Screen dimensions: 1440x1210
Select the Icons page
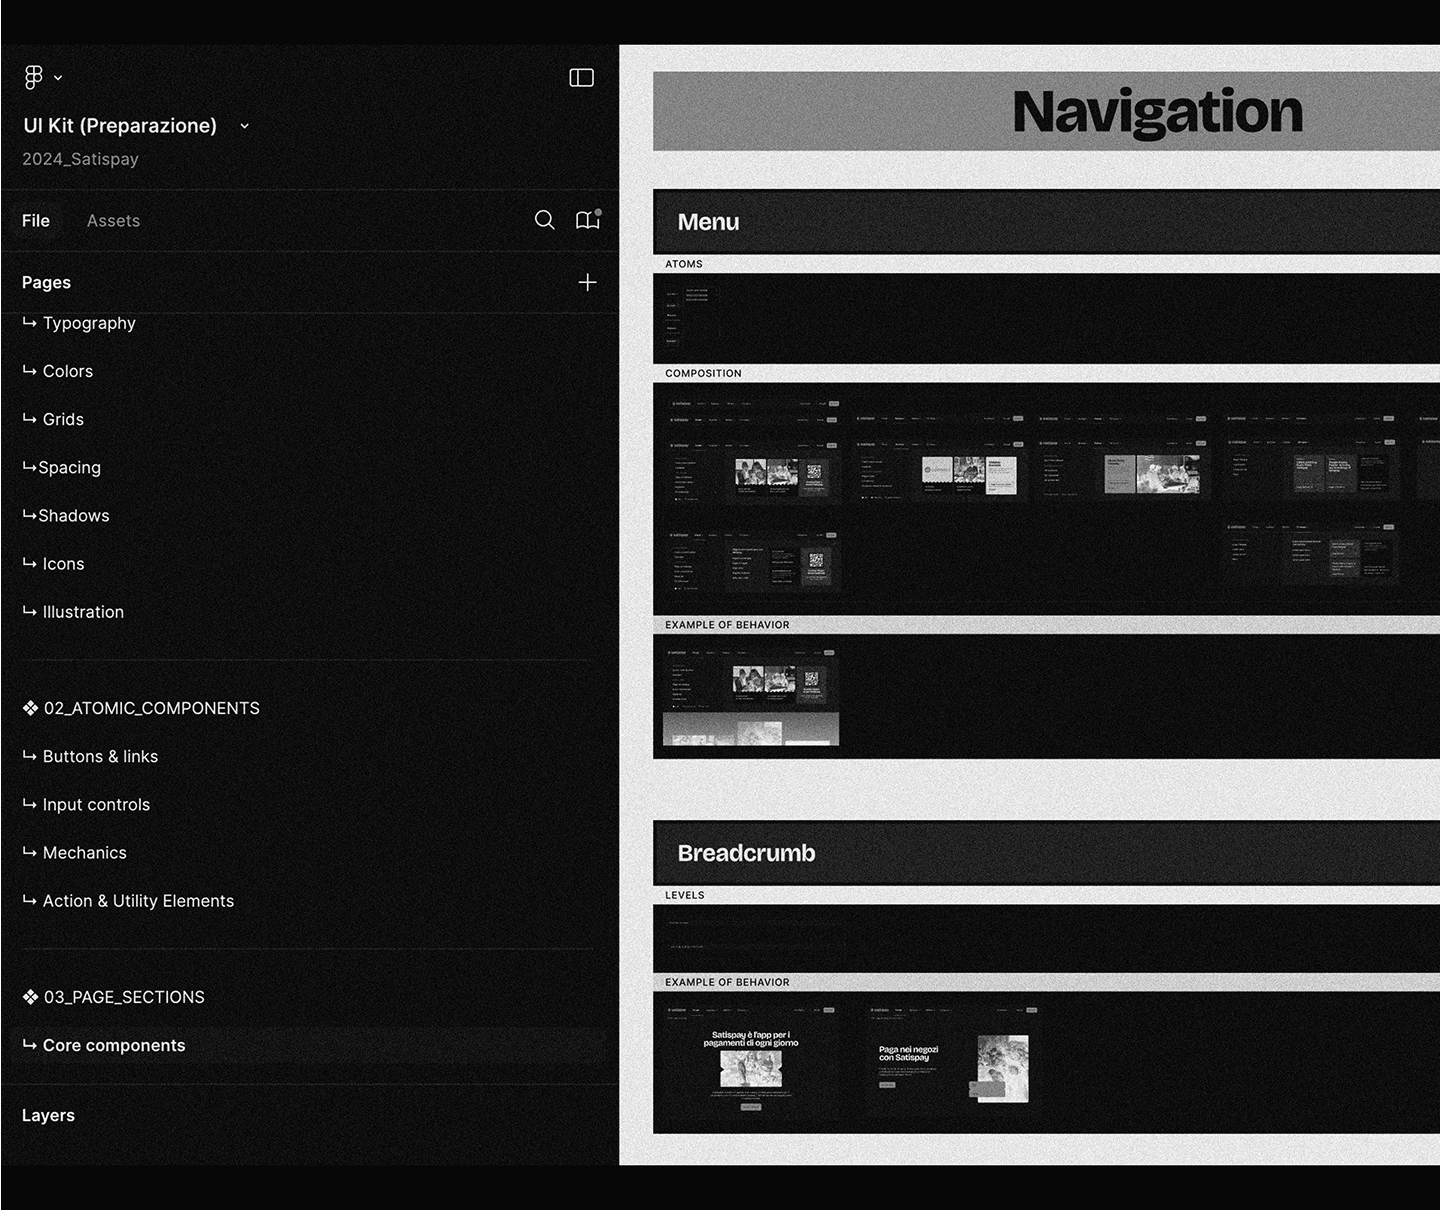pos(63,564)
